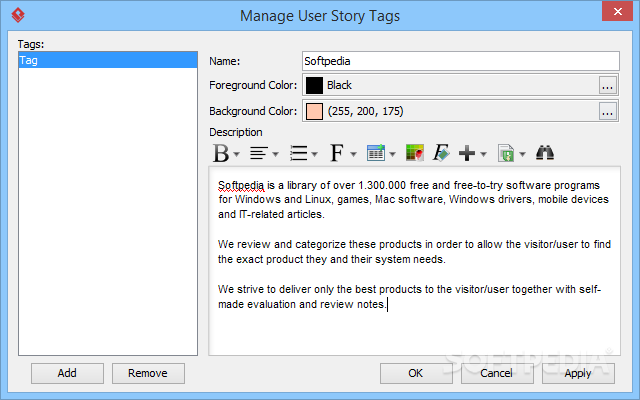
Task: Click the Add button
Action: (x=67, y=373)
